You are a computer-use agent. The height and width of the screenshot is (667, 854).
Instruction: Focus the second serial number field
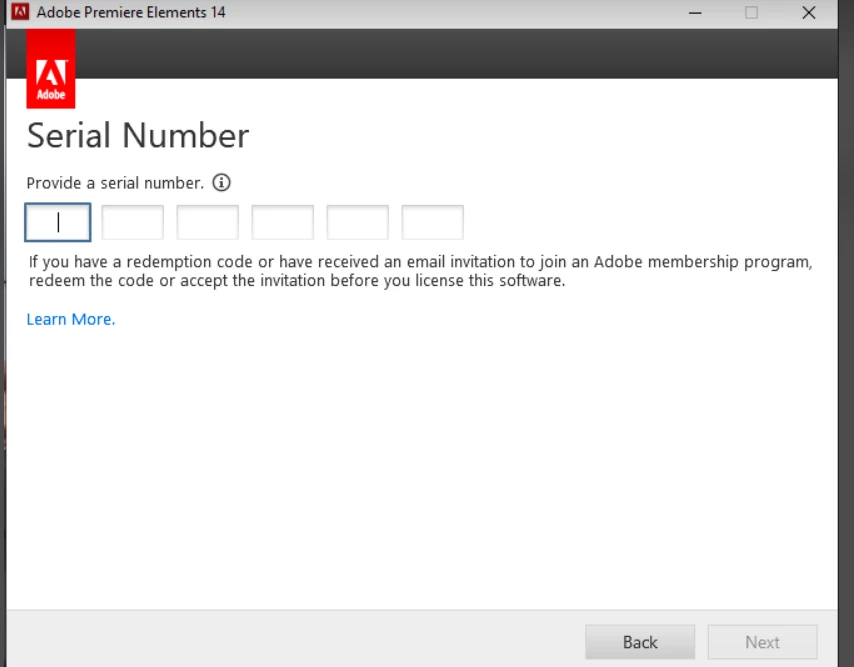click(132, 222)
